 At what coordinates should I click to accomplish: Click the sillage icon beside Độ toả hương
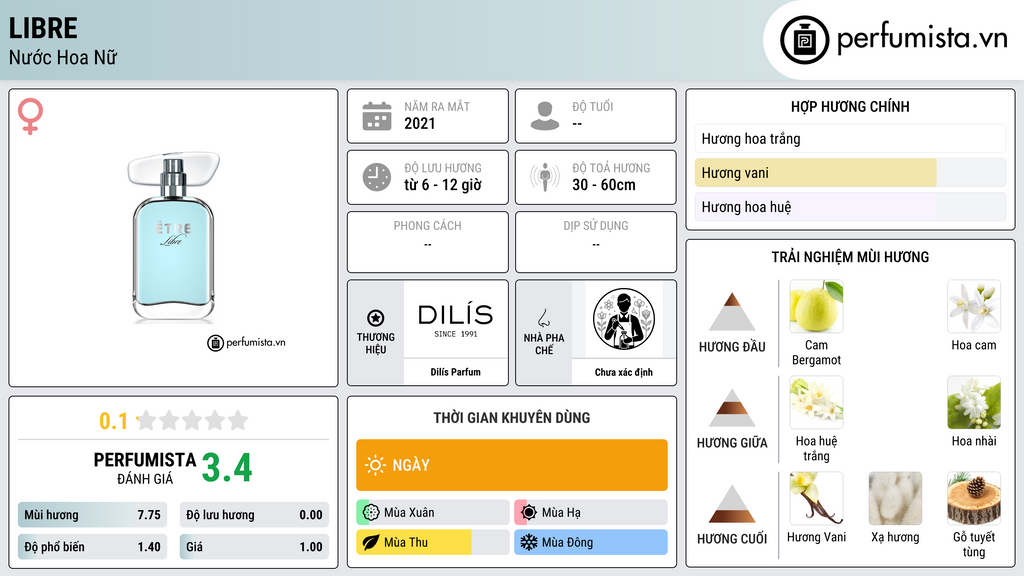pyautogui.click(x=545, y=177)
